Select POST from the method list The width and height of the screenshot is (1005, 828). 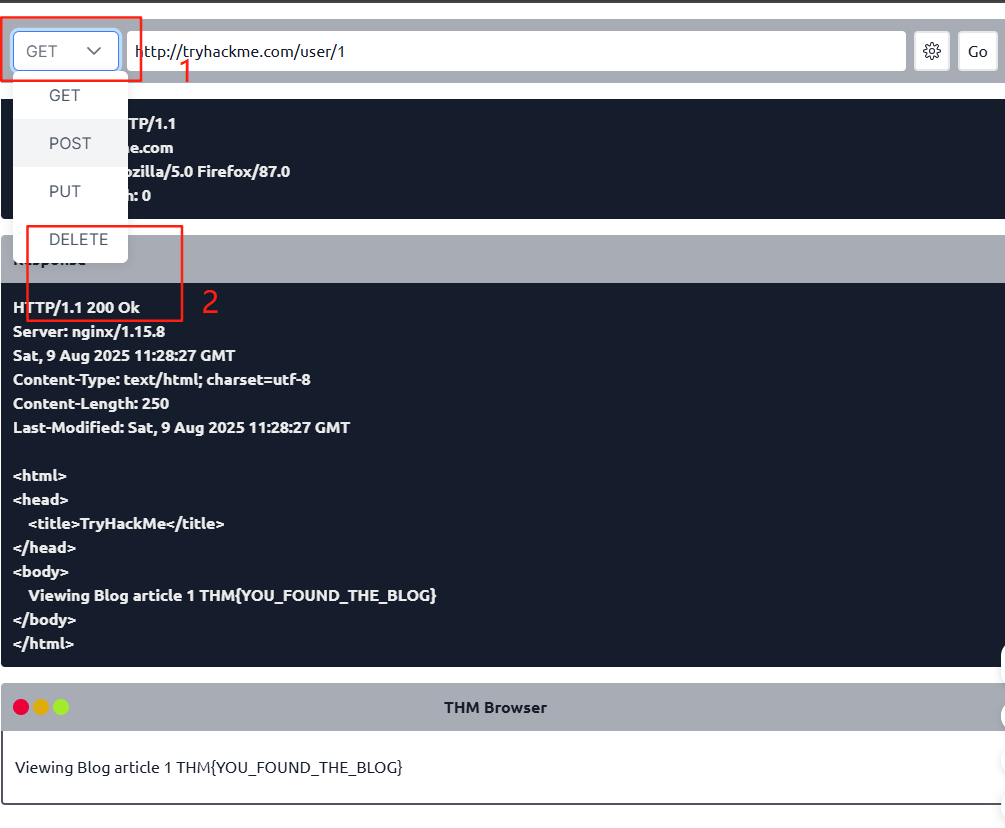click(x=71, y=143)
